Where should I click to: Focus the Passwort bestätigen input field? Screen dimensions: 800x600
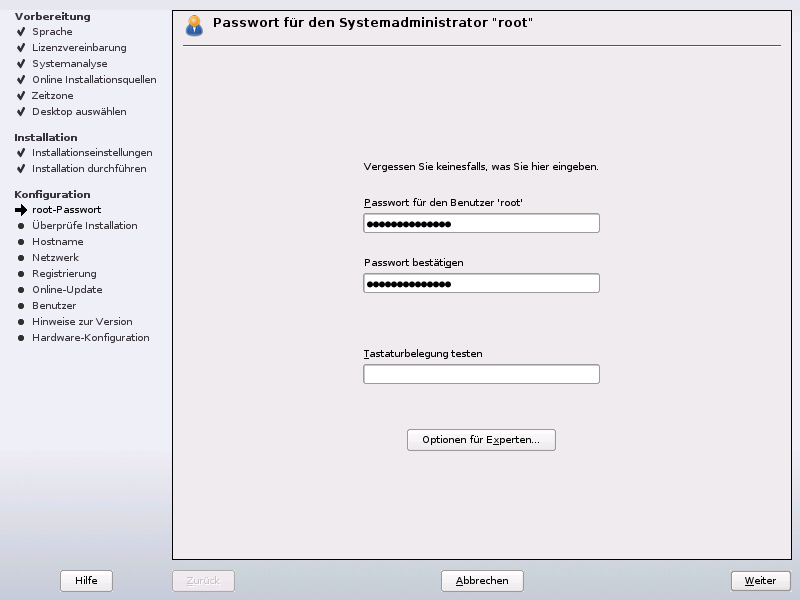click(x=481, y=283)
